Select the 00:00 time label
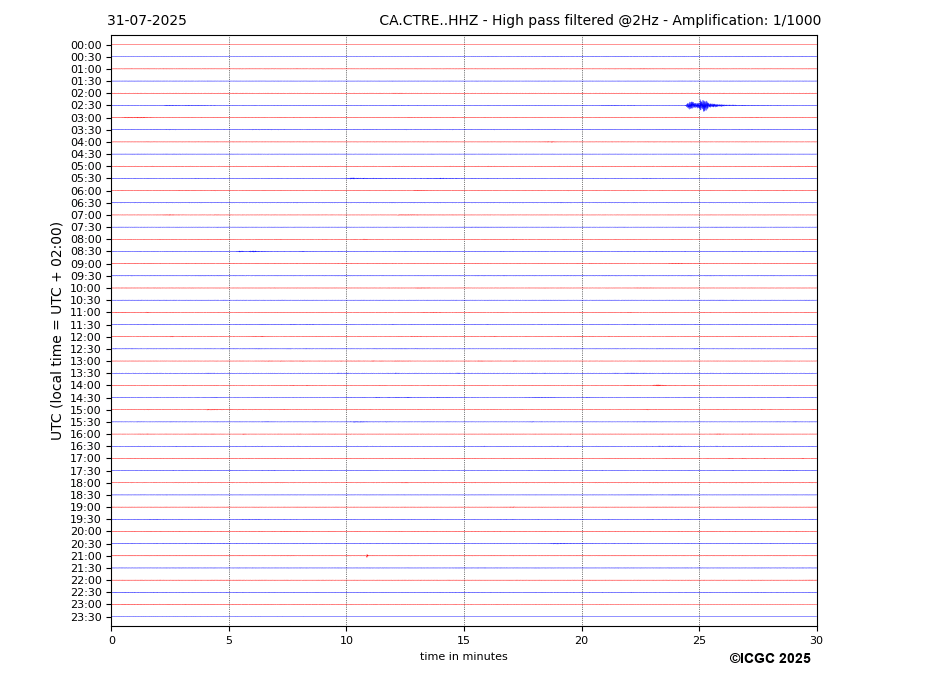This screenshot has width=927, height=696. 86,46
